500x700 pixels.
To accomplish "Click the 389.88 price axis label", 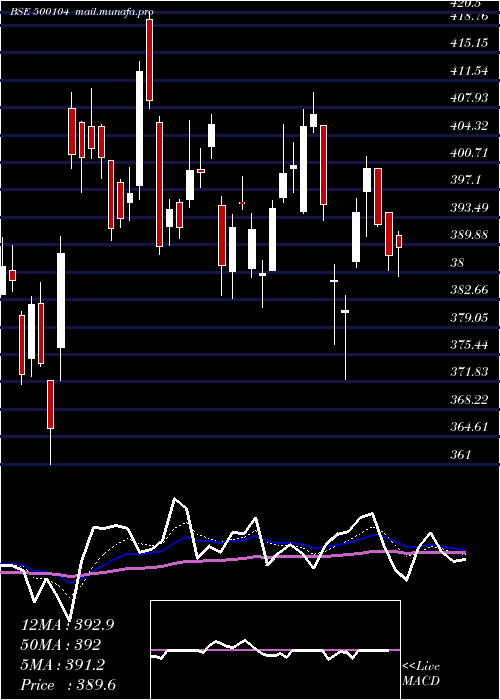I will click(x=469, y=235).
